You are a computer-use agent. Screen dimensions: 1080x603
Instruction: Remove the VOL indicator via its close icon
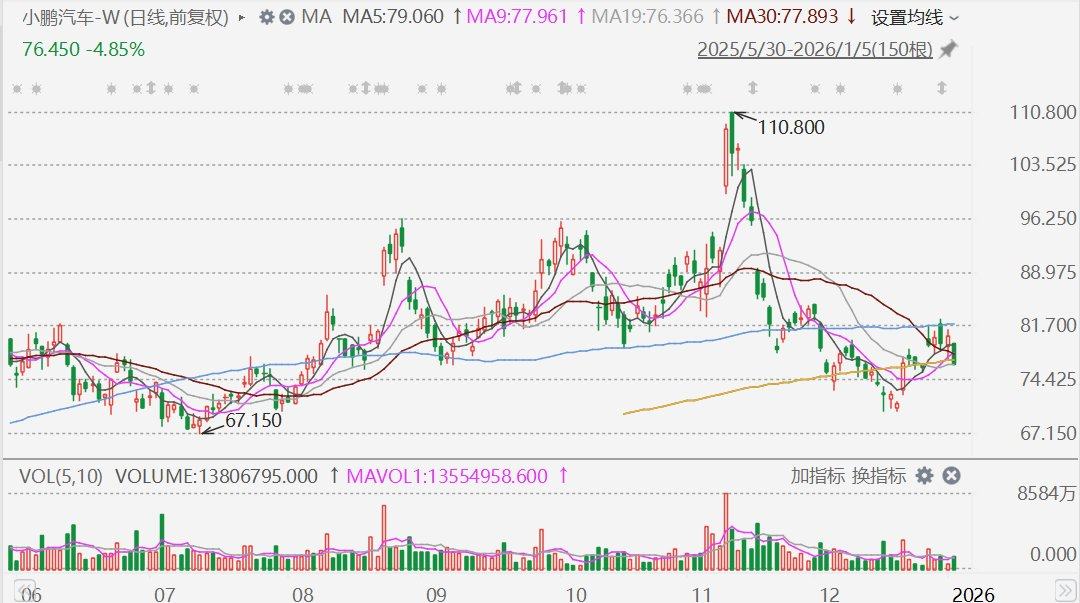point(950,477)
